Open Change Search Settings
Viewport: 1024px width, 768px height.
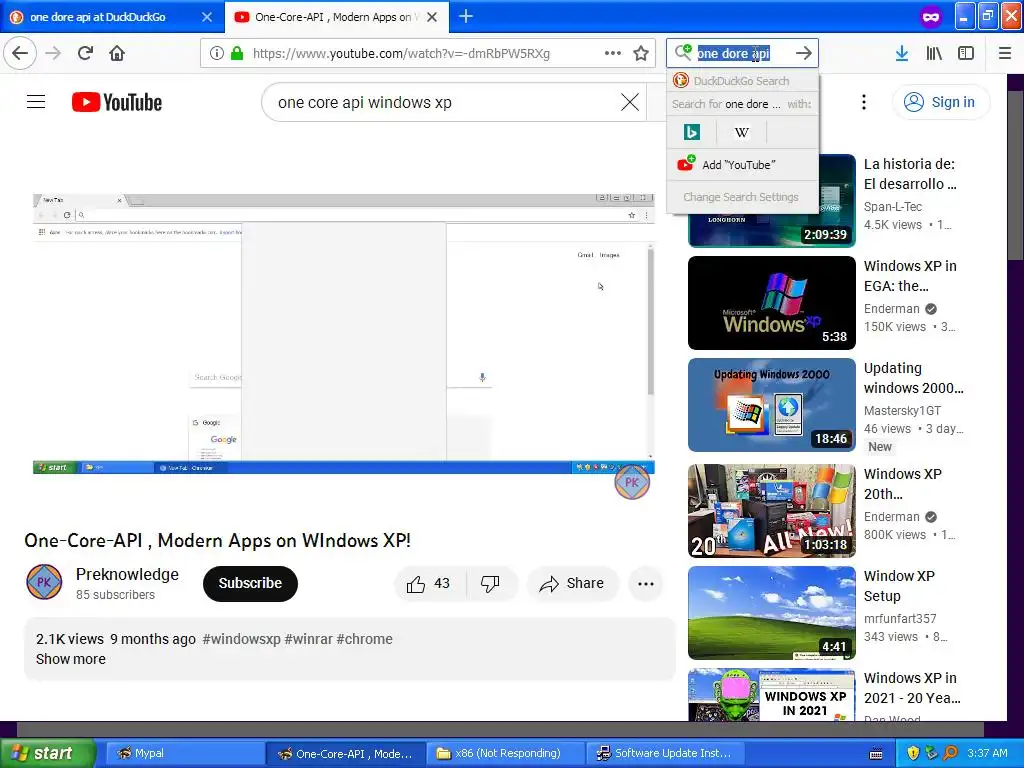coord(742,197)
